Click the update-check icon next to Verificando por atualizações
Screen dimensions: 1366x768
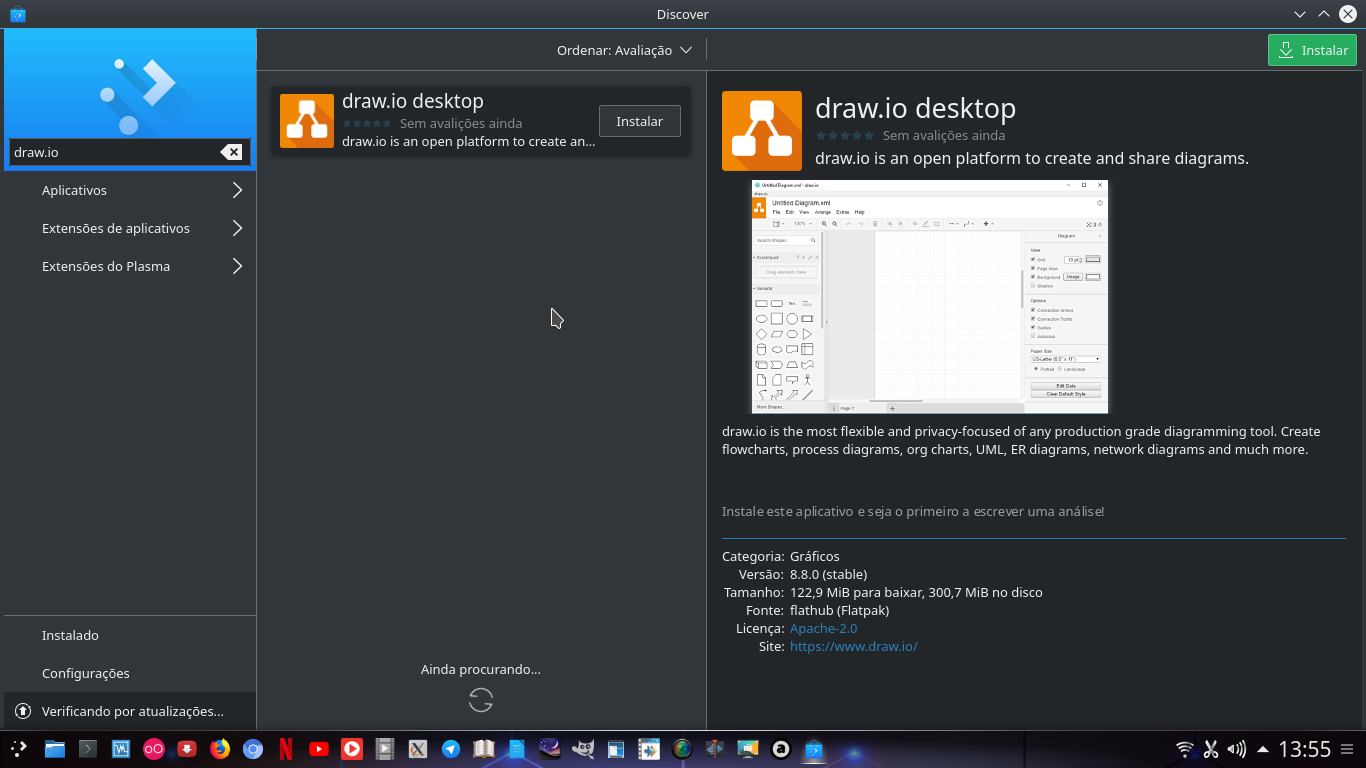tap(22, 711)
